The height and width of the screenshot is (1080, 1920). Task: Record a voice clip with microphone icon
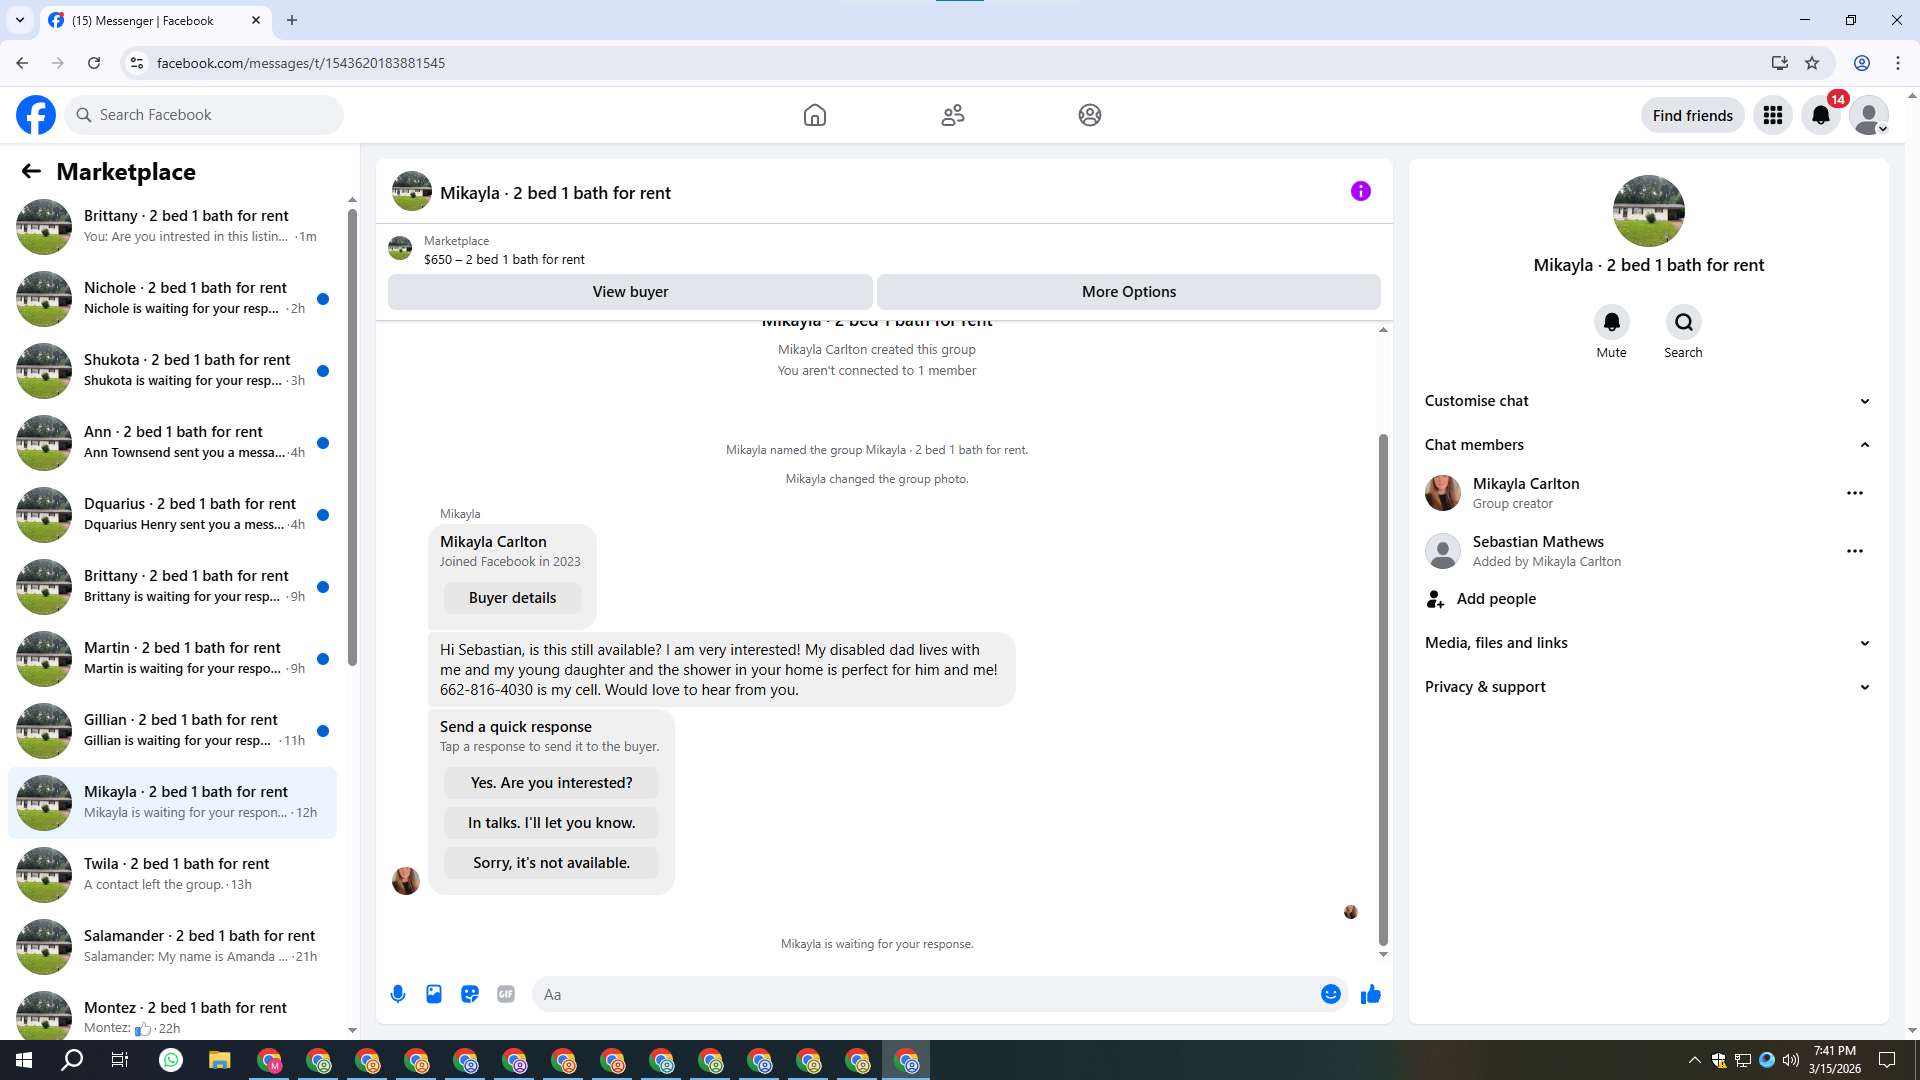[398, 994]
